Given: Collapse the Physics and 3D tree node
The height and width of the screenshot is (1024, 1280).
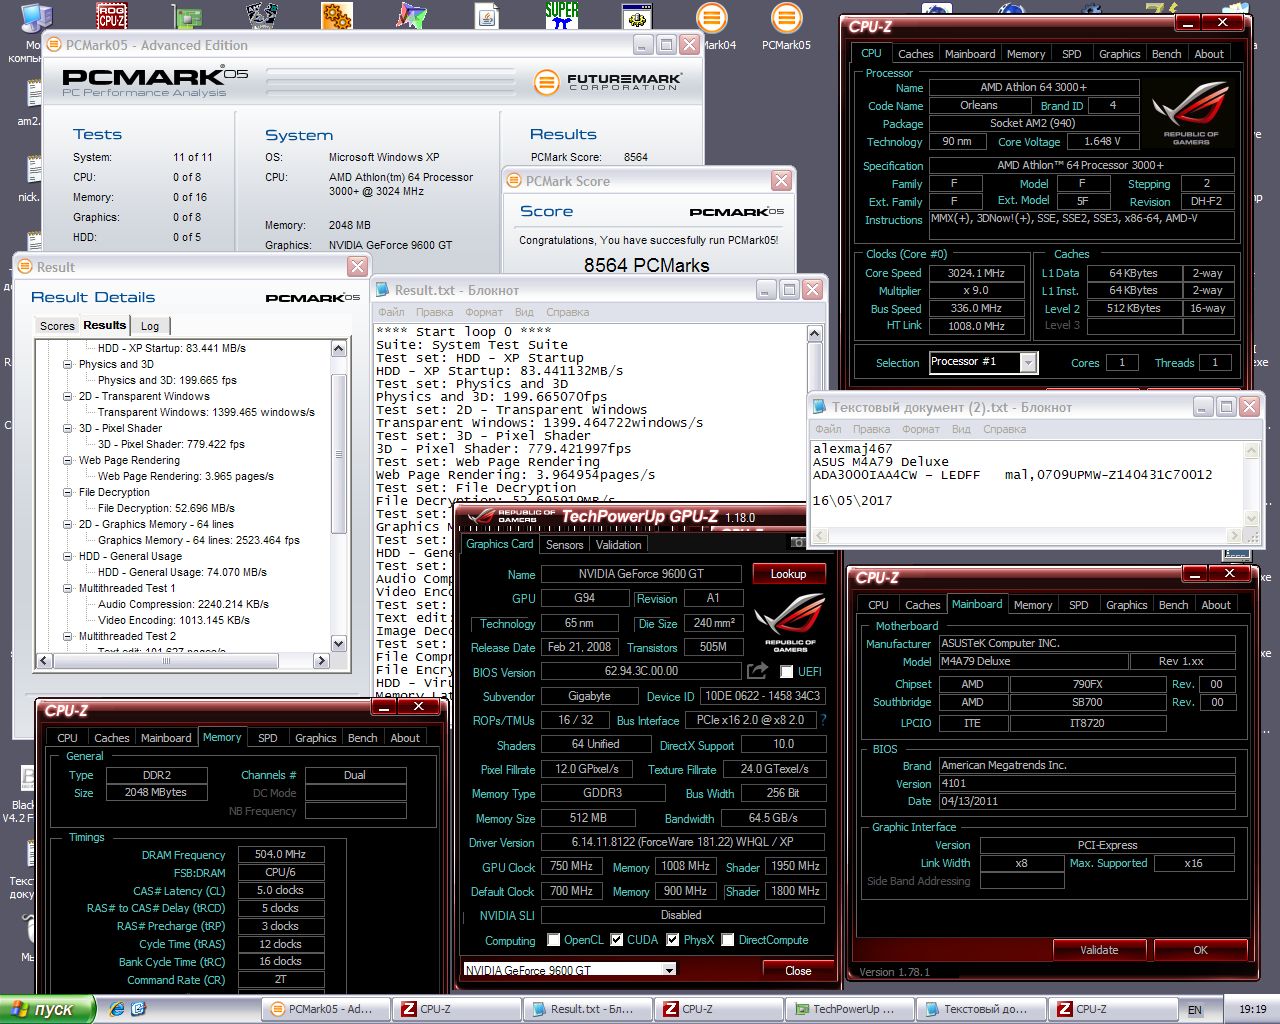Looking at the screenshot, I should (x=67, y=364).
